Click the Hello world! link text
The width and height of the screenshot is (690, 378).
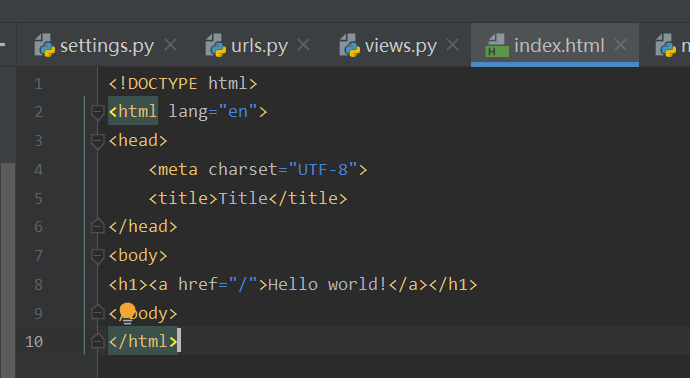327,284
